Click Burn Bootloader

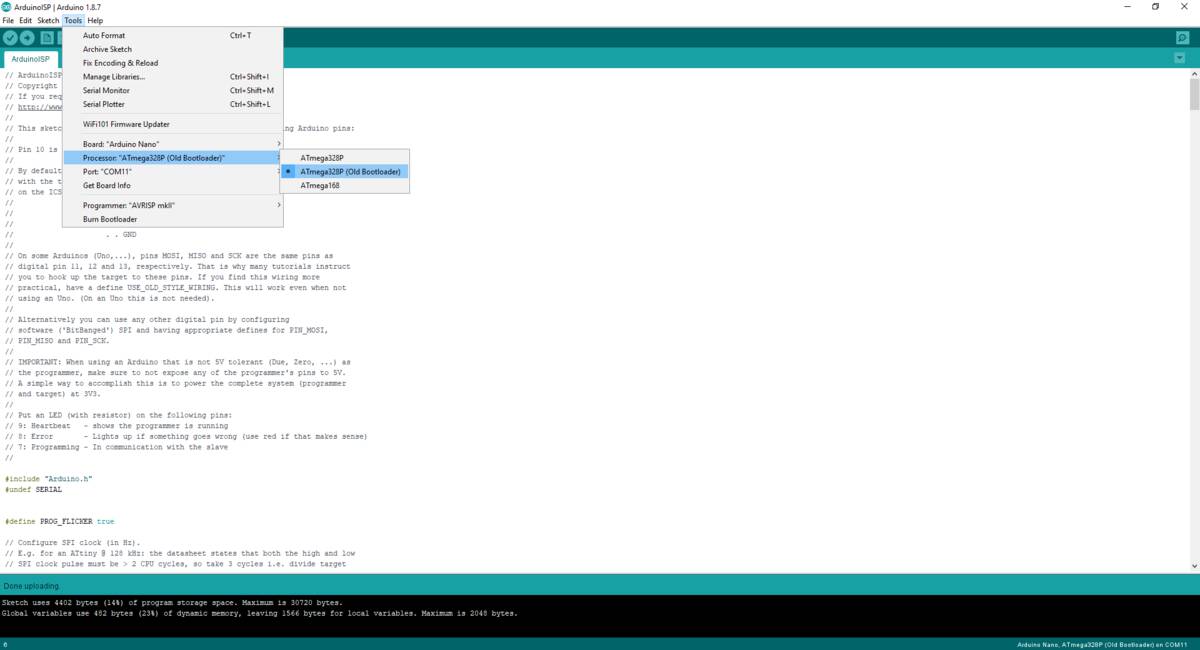(173, 219)
